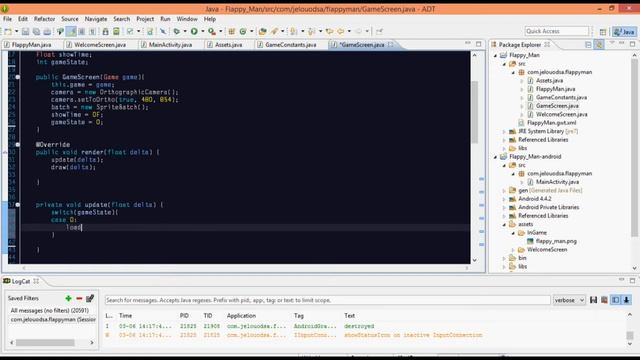This screenshot has width=640, height=360.
Task: Switch to the Assets.java tab
Action: 228,45
